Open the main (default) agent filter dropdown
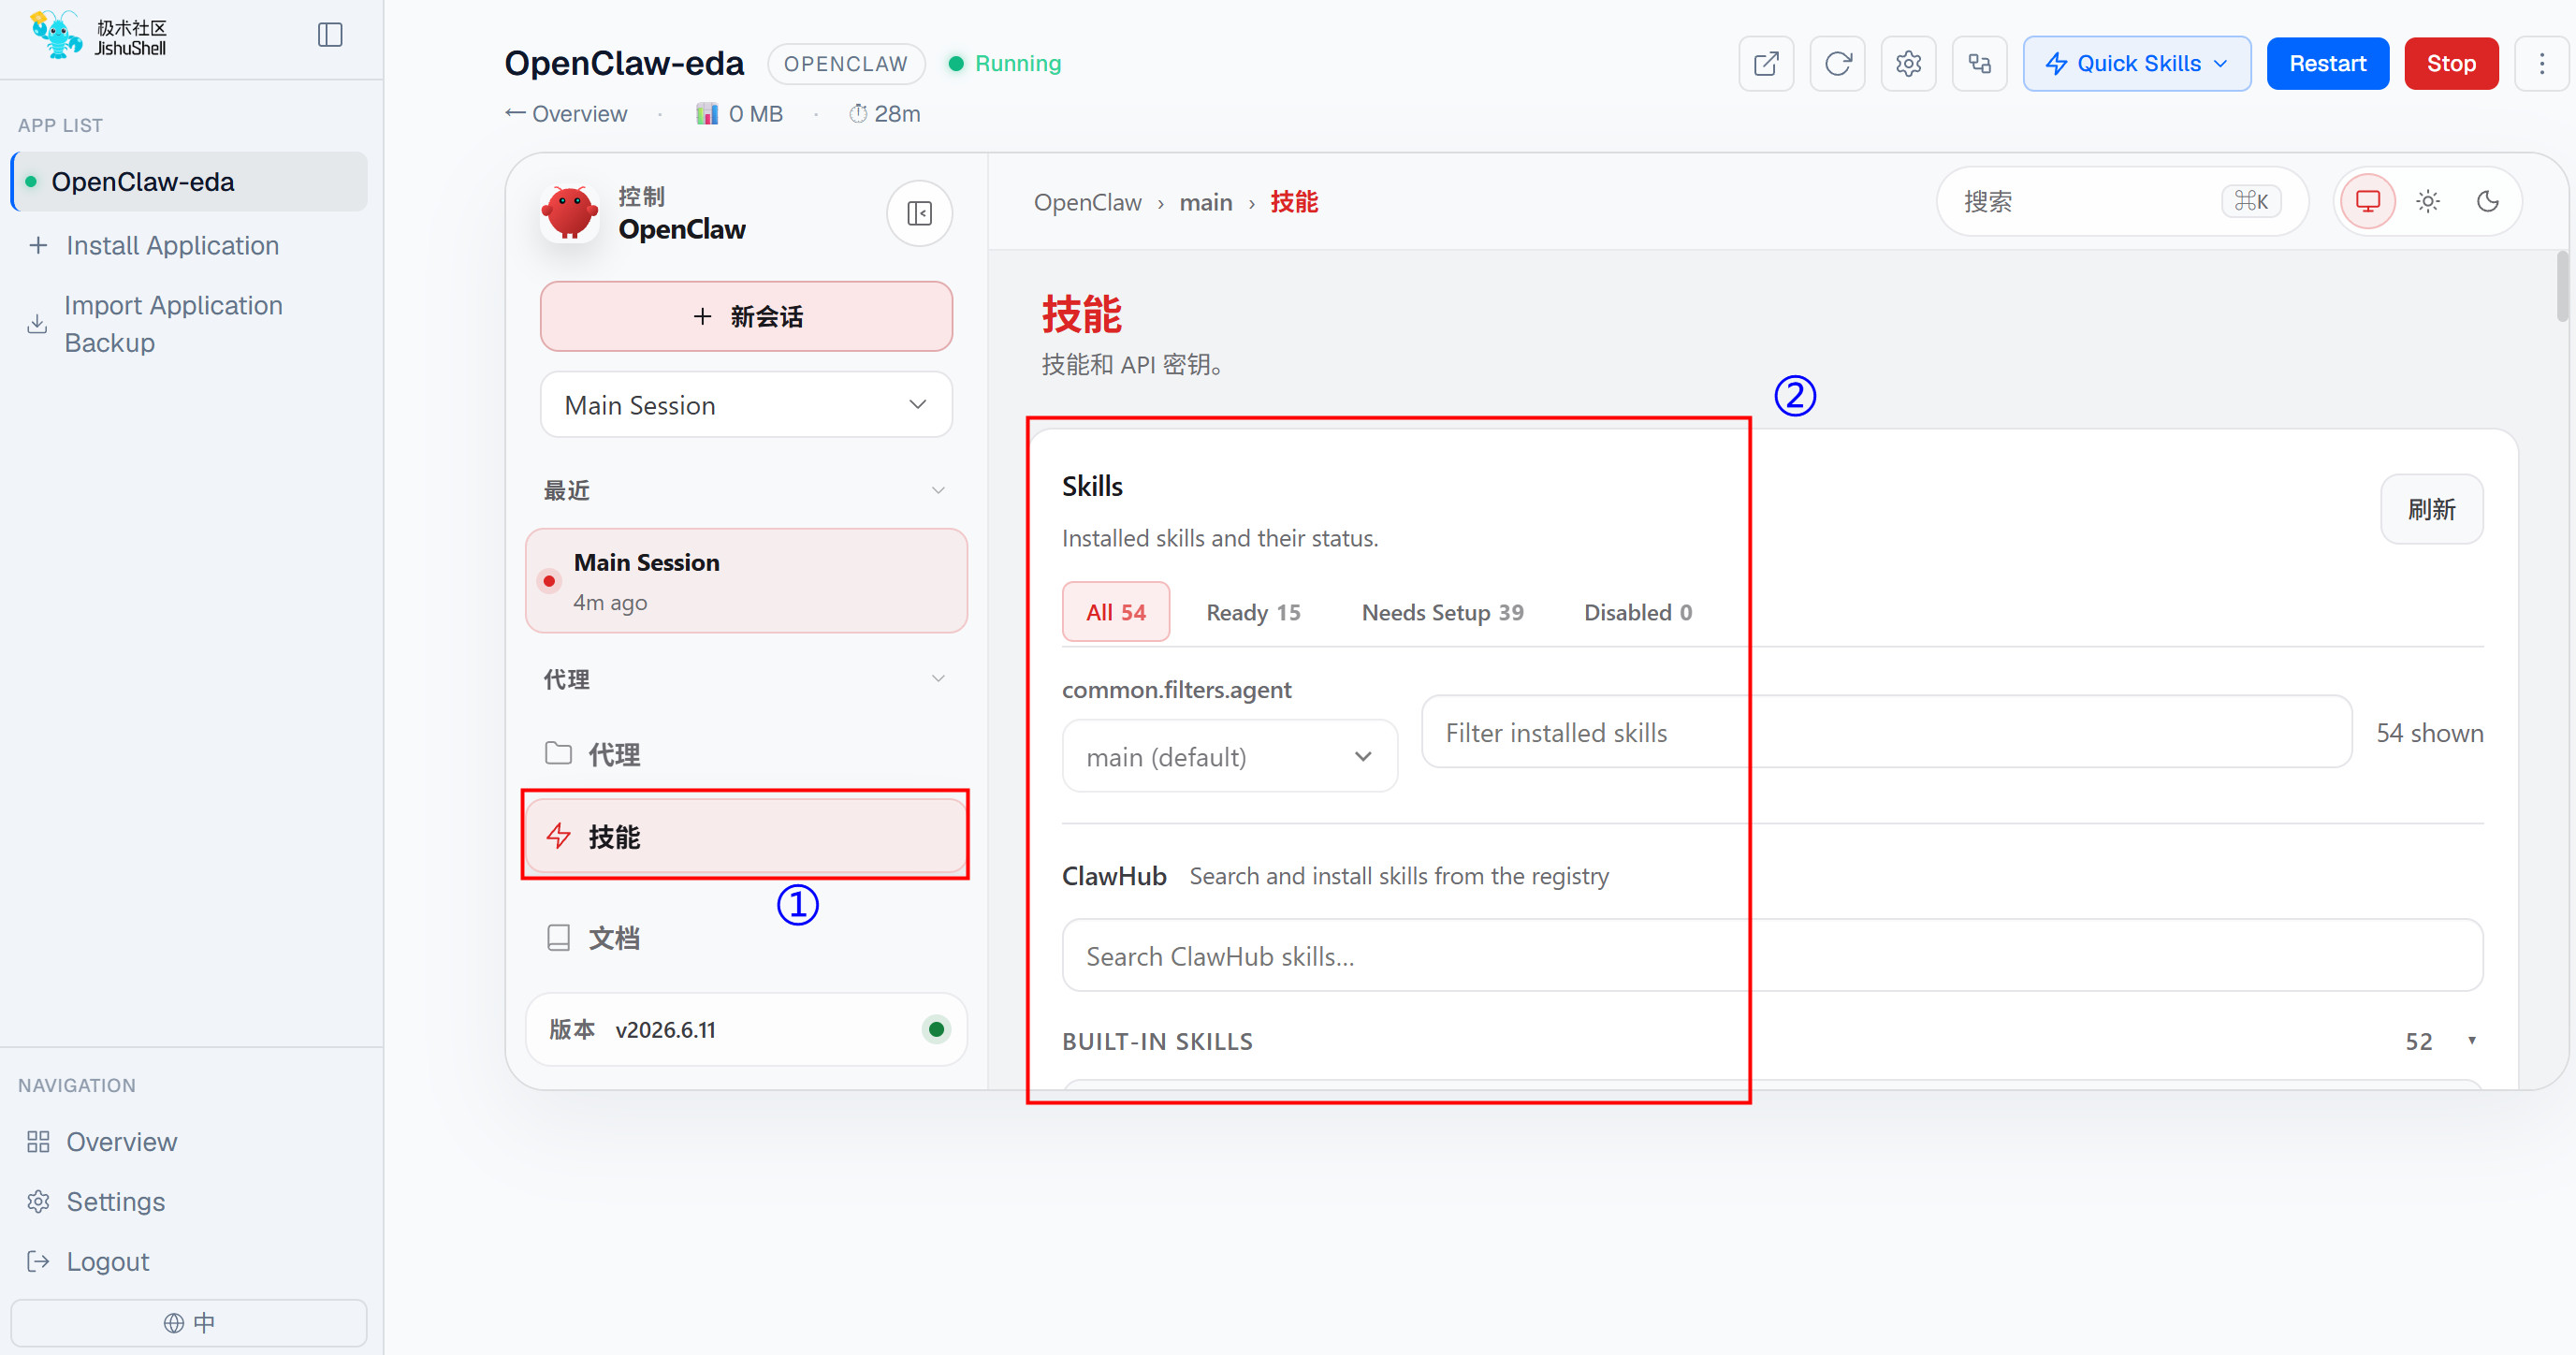This screenshot has width=2576, height=1355. (x=1229, y=756)
